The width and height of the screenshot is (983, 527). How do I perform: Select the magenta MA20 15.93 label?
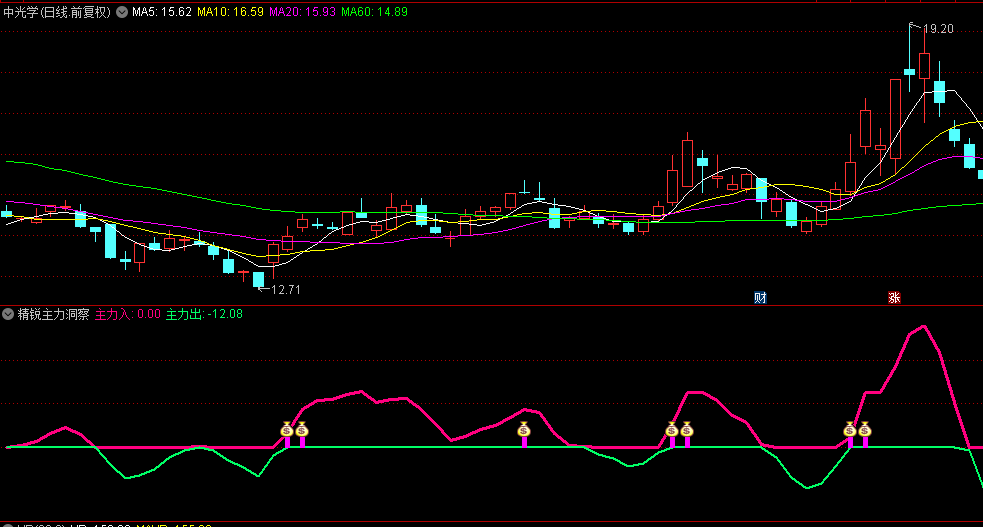click(303, 13)
